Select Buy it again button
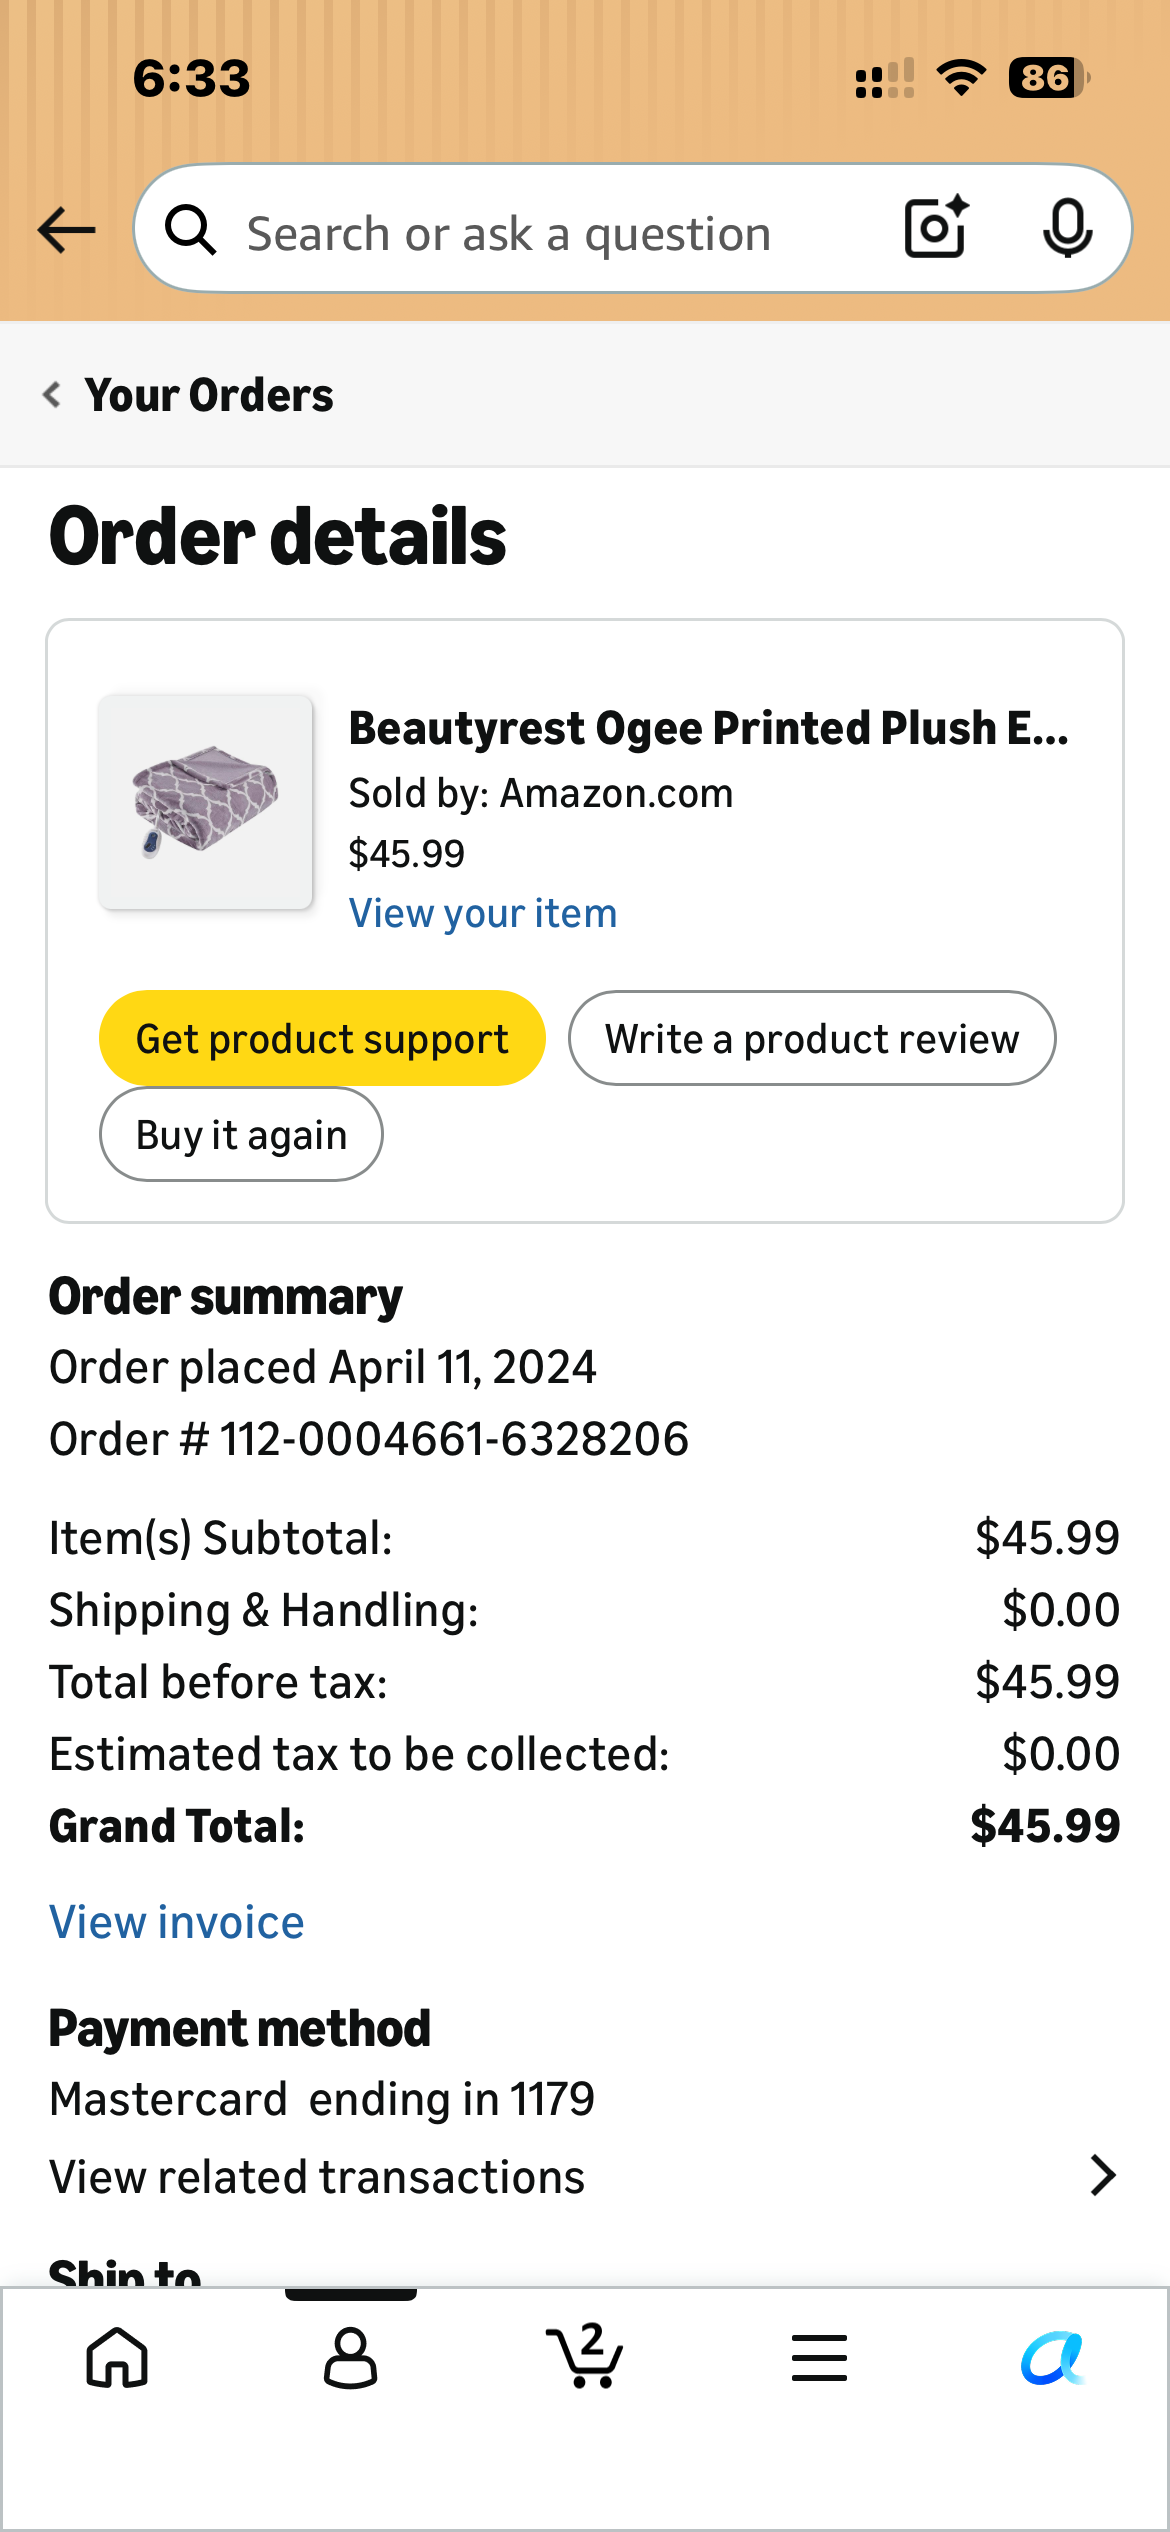 241,1134
